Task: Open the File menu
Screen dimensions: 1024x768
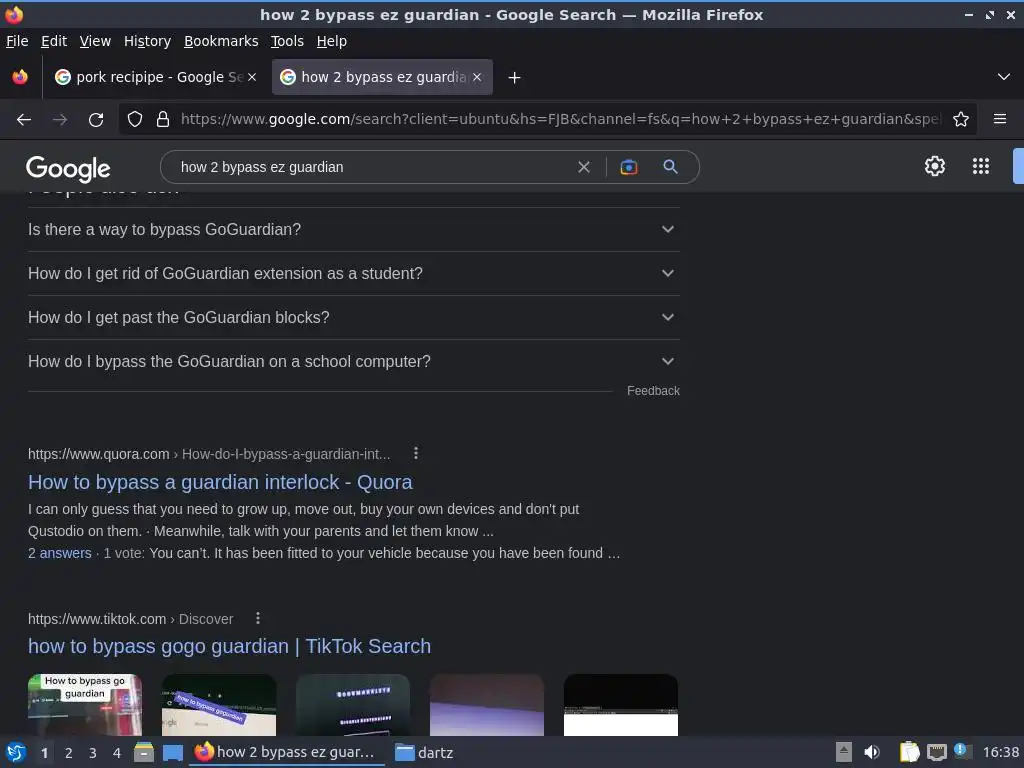Action: point(17,41)
